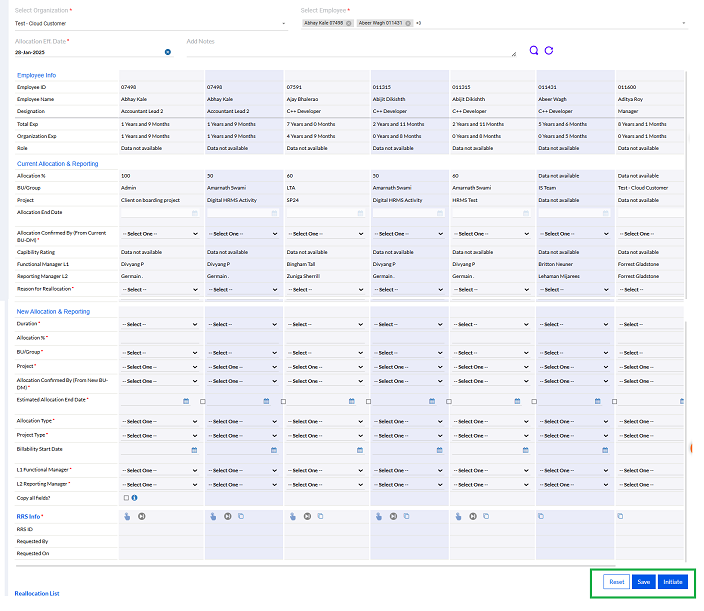Open New BU-DM Allocation Confirmed By dropdown for Ajay Bhalerao
The width and height of the screenshot is (704, 611).
coord(326,381)
